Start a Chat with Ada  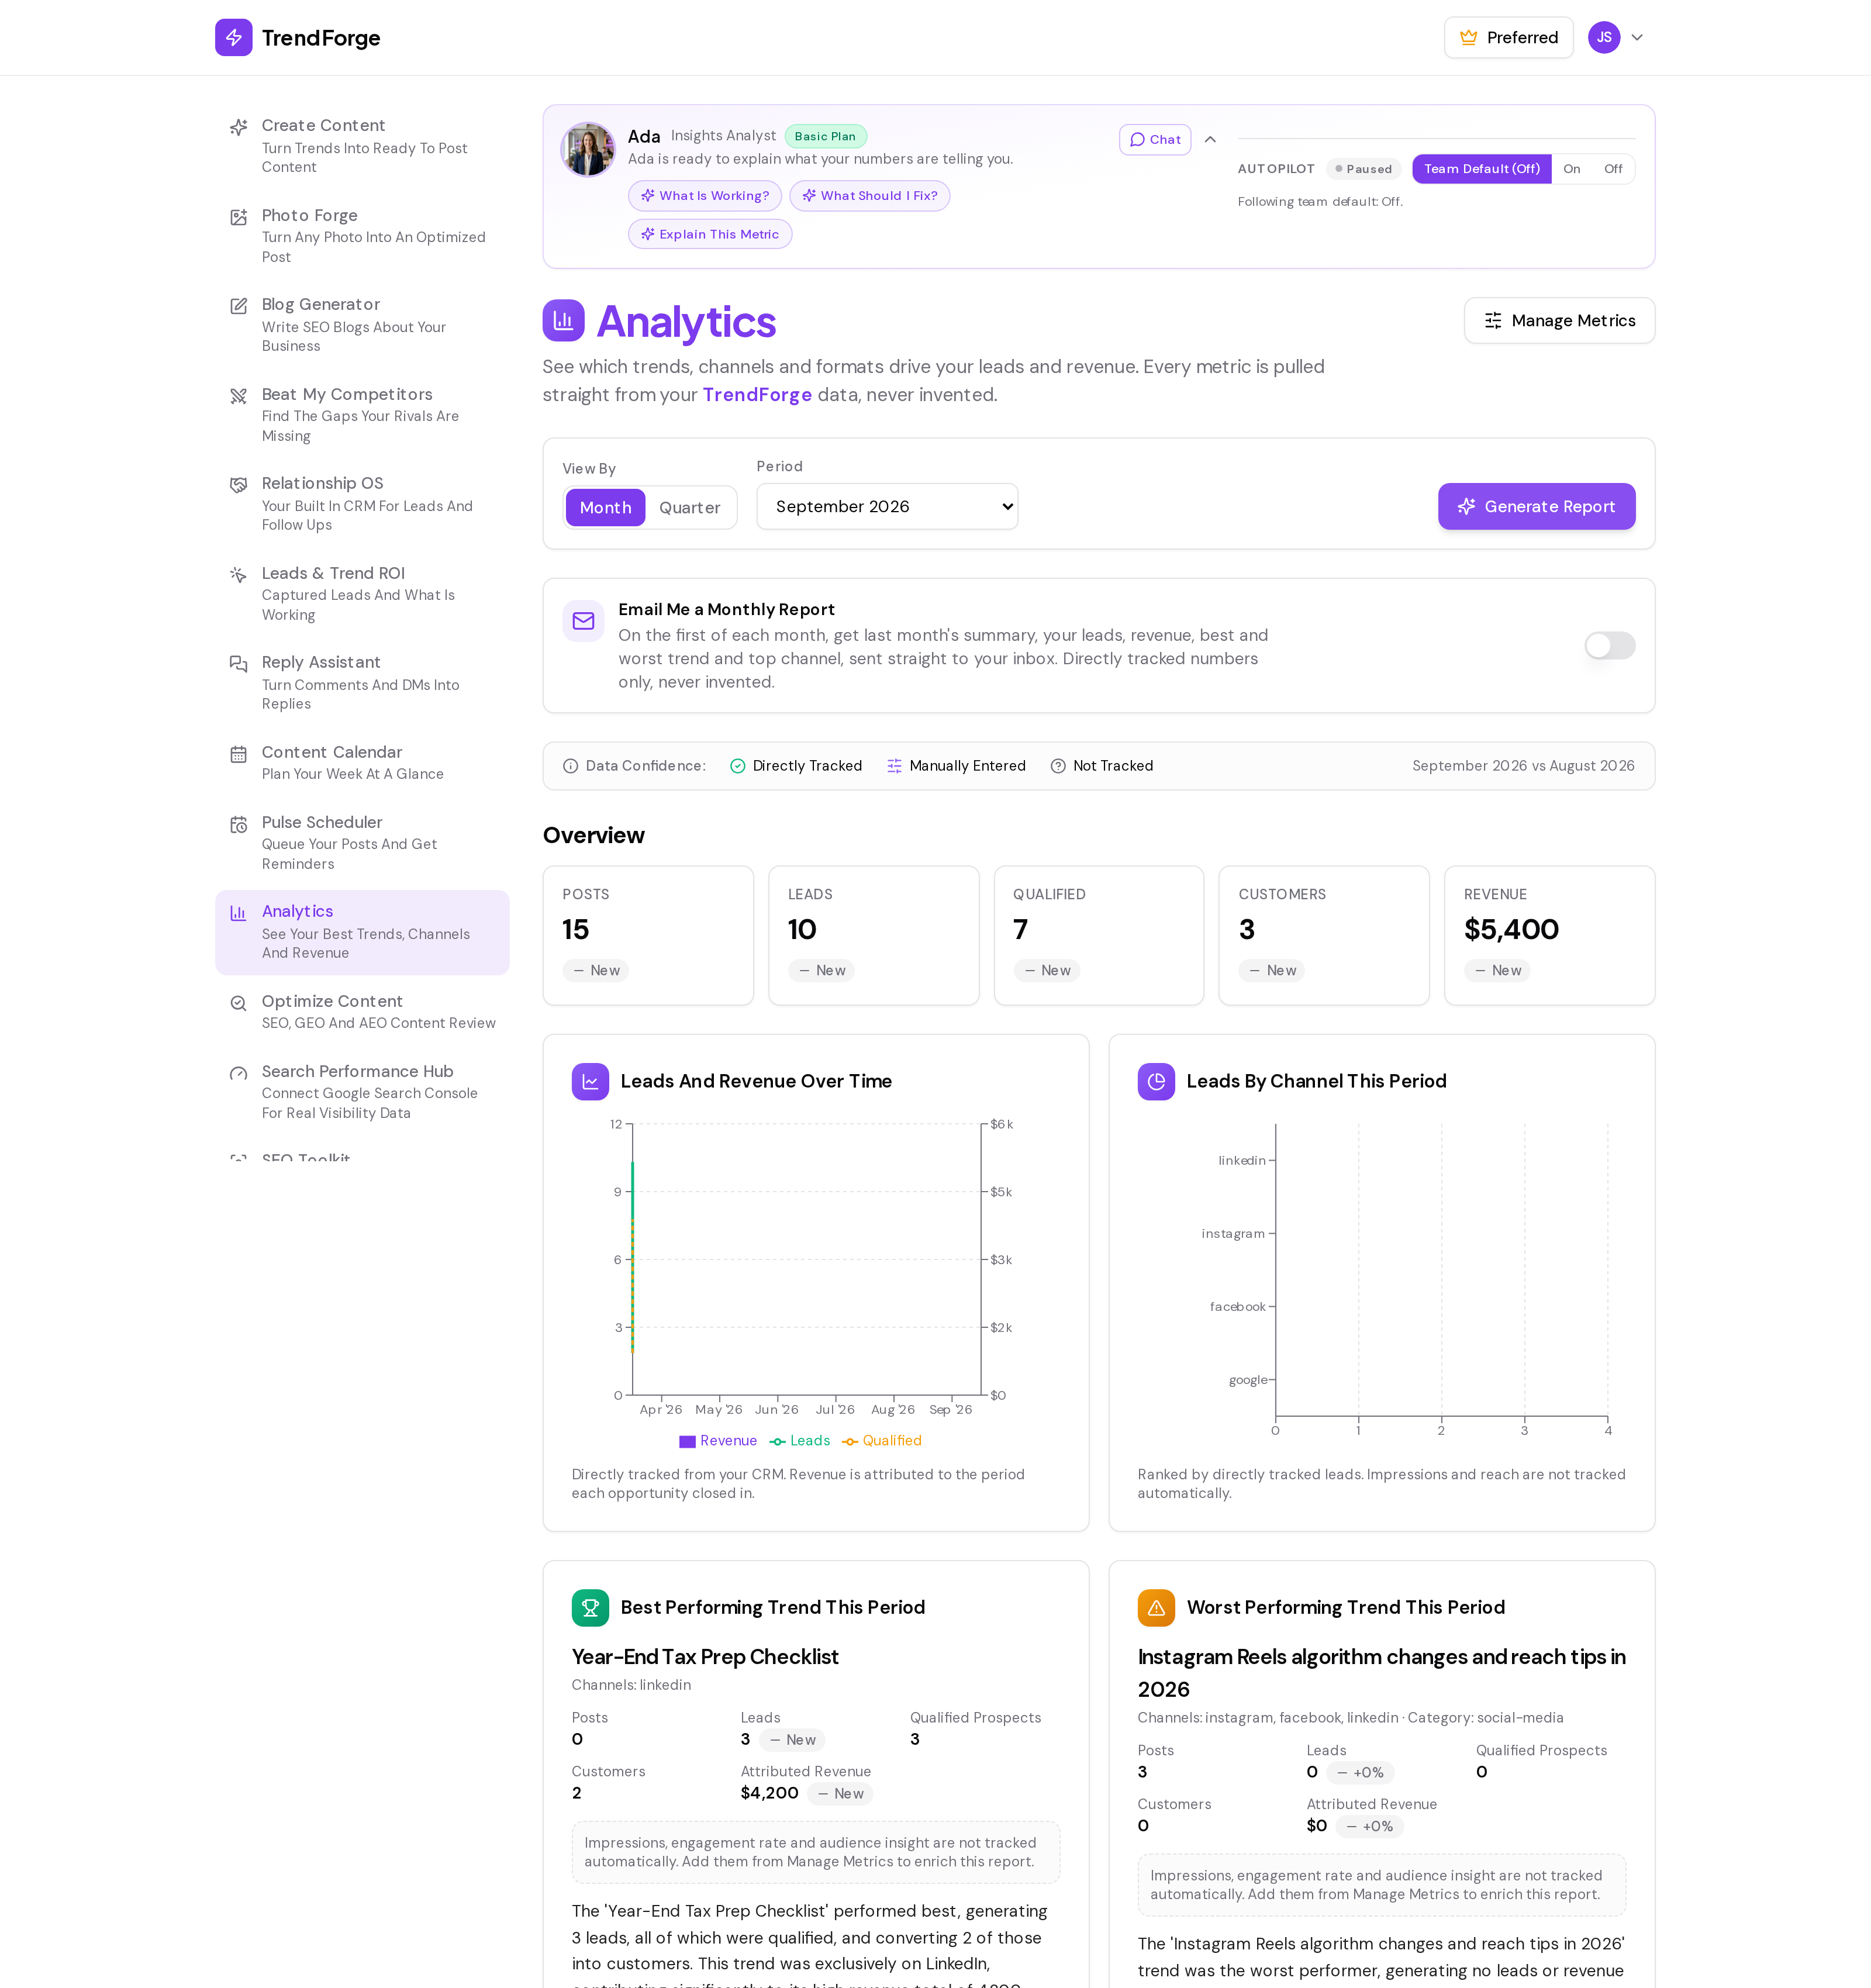pos(1155,140)
